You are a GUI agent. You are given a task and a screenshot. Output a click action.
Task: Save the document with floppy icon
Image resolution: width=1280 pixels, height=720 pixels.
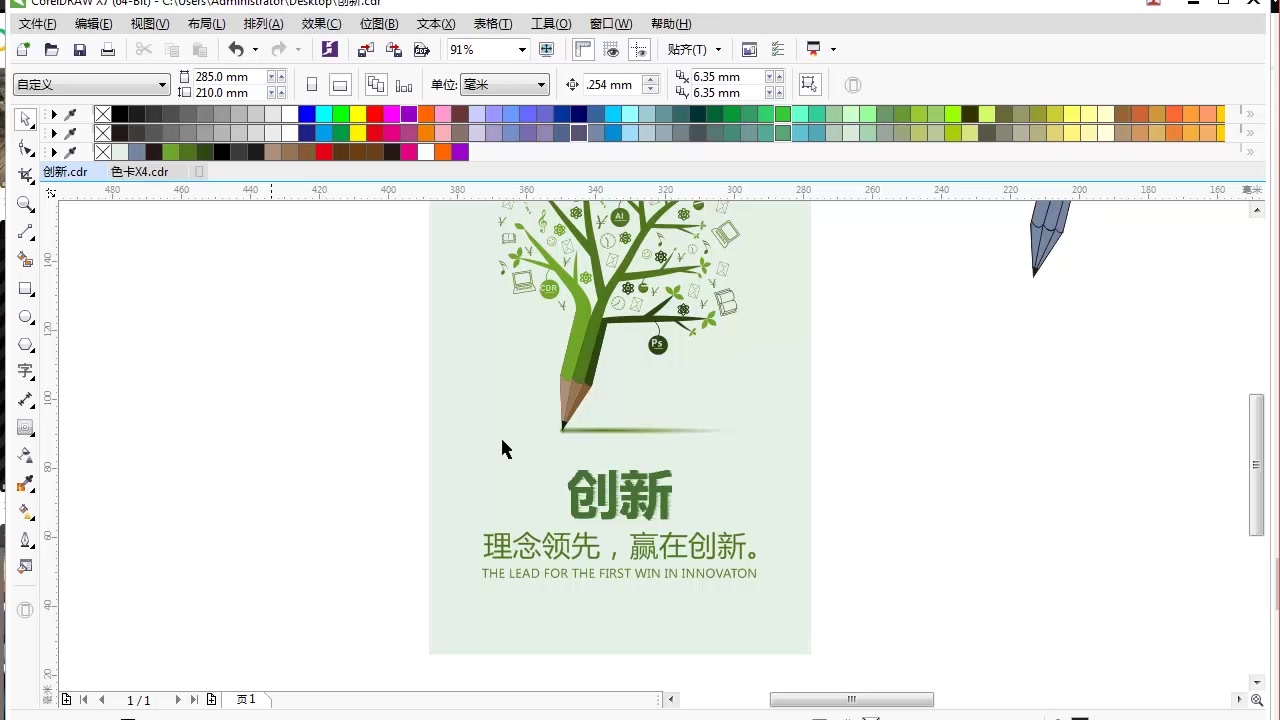pyautogui.click(x=80, y=50)
